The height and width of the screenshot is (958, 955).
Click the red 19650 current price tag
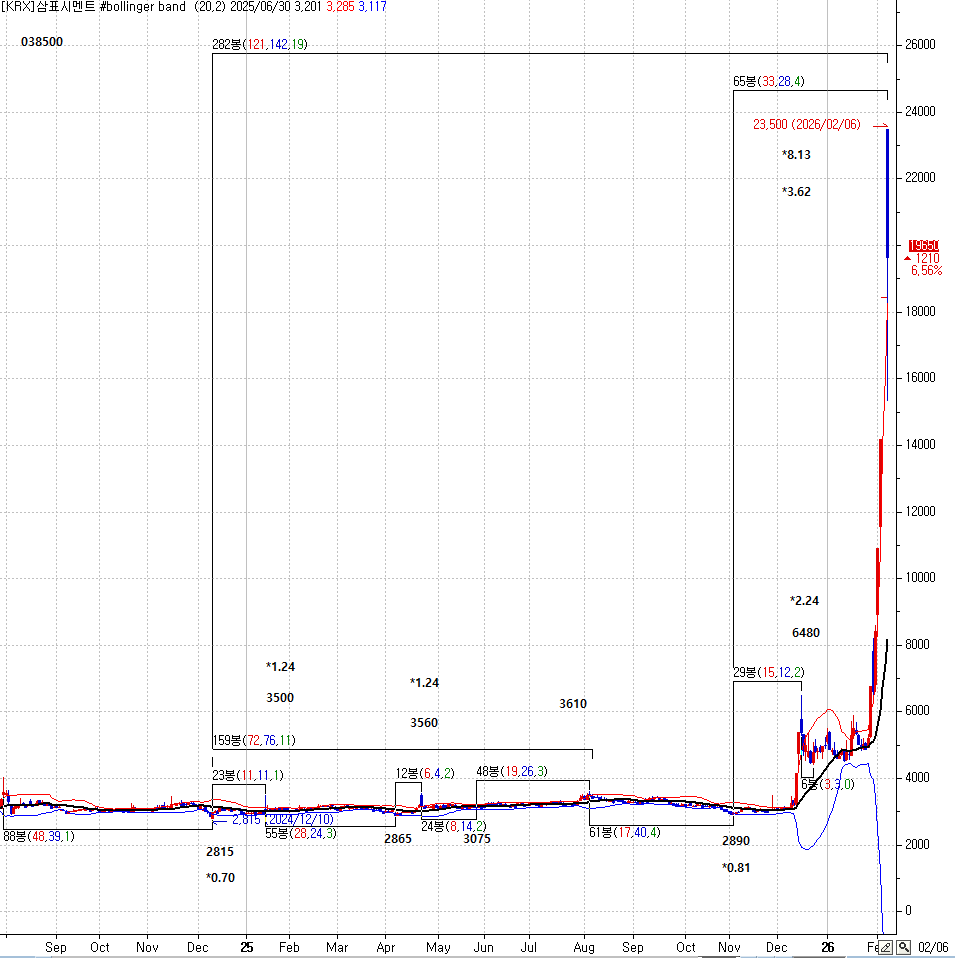[923, 245]
